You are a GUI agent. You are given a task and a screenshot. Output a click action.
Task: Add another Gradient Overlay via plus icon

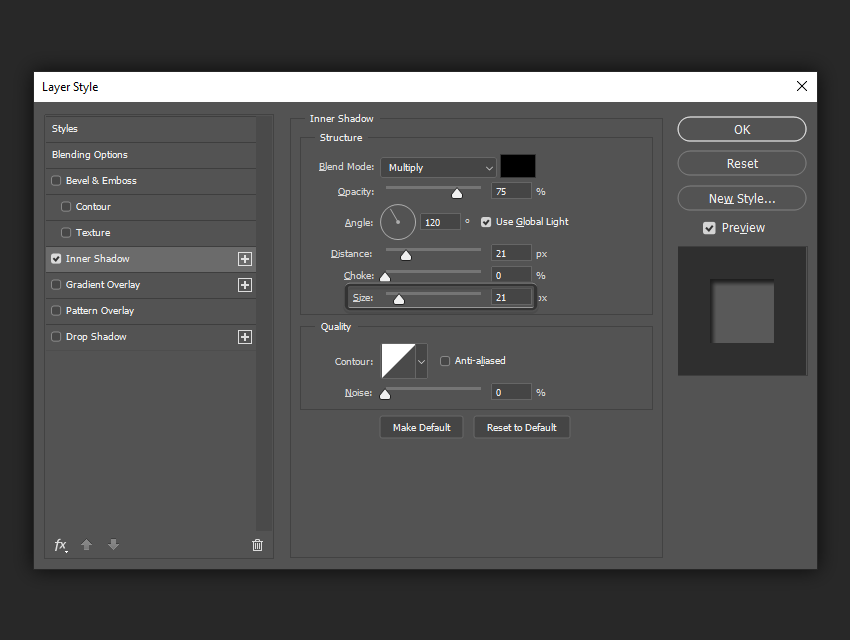point(245,285)
